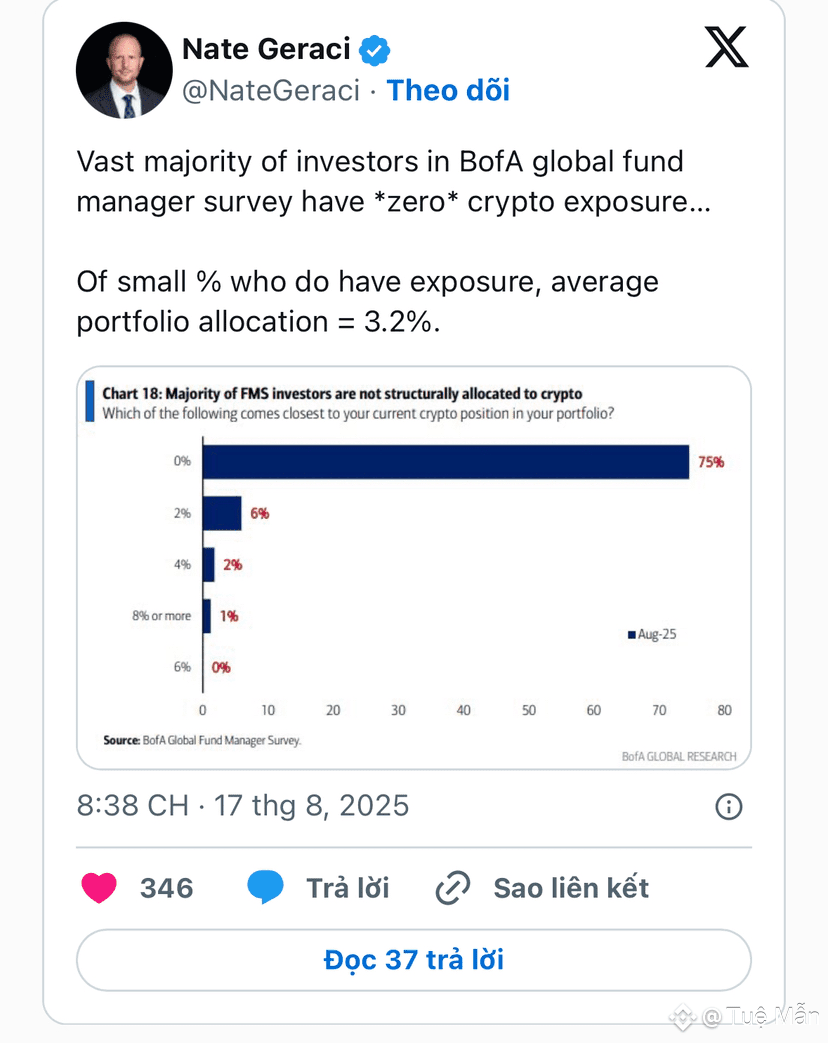
Task: Open the BofA crypto chart image
Action: (x=414, y=567)
